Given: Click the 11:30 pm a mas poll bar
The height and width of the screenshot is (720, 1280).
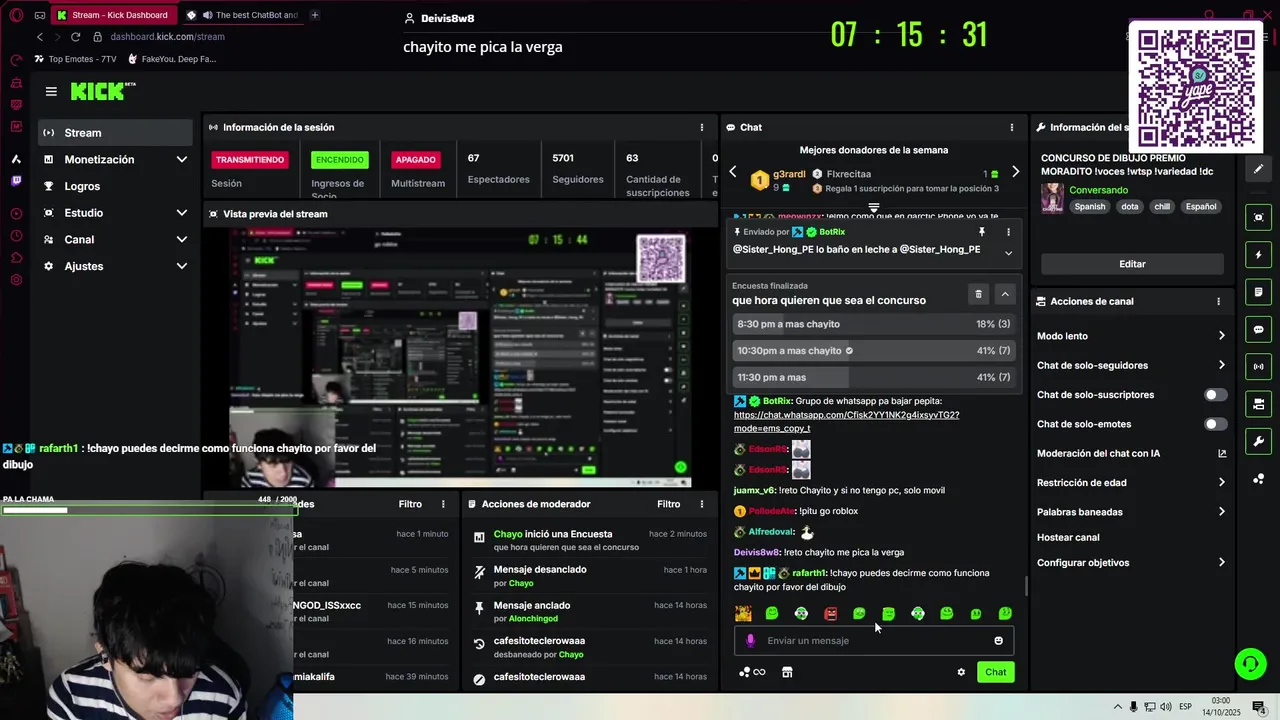Looking at the screenshot, I should [874, 377].
